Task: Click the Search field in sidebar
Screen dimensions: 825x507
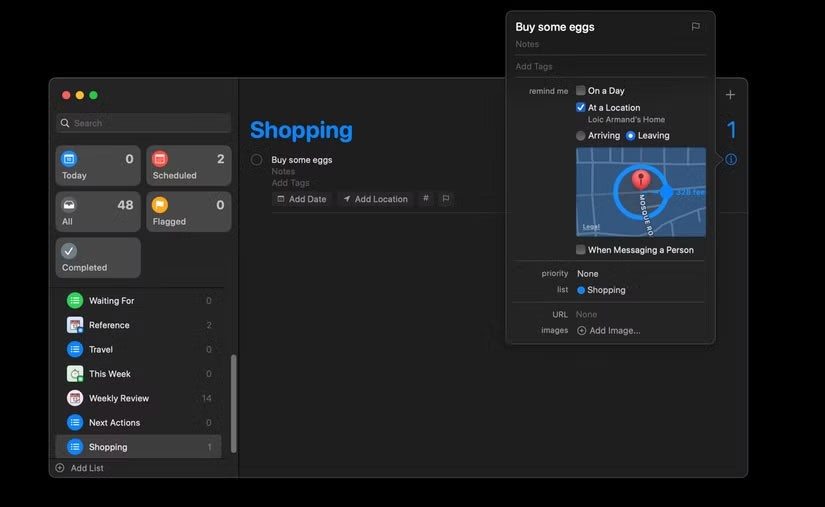Action: tap(143, 123)
